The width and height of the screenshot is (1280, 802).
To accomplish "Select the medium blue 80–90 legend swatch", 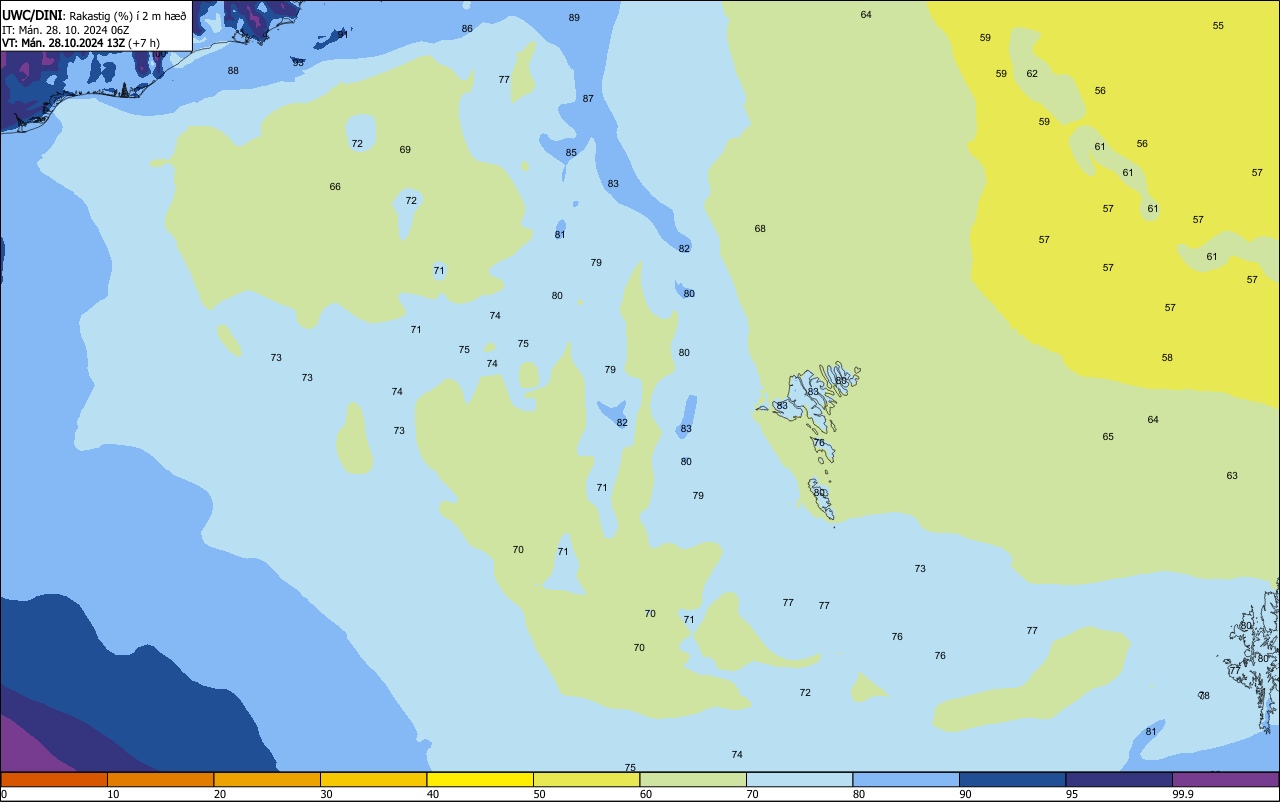I will click(906, 779).
